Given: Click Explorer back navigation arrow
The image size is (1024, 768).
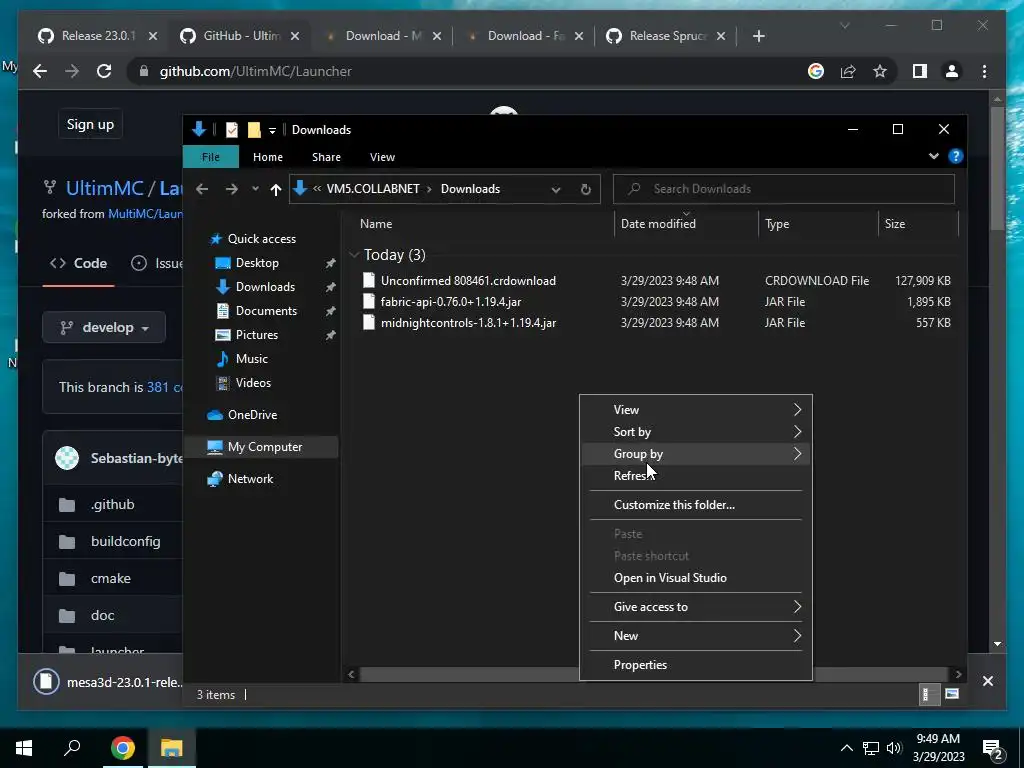Looking at the screenshot, I should pyautogui.click(x=202, y=189).
